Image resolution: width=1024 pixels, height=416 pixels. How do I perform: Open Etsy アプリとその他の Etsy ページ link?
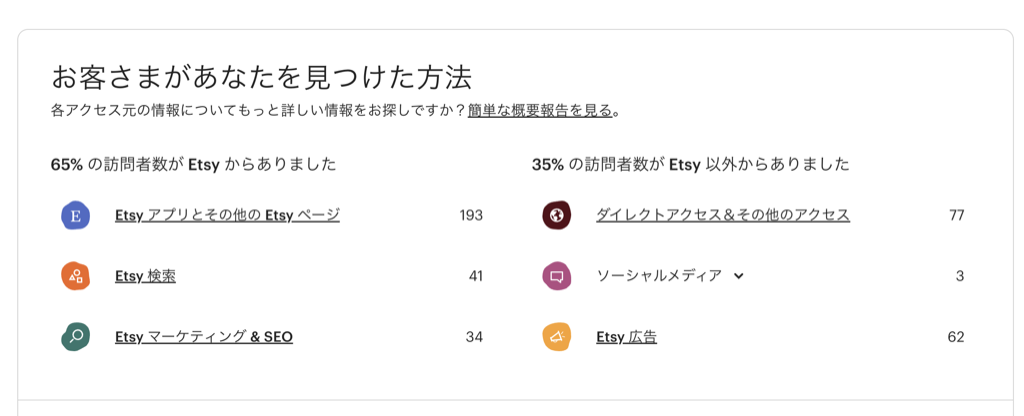point(227,214)
